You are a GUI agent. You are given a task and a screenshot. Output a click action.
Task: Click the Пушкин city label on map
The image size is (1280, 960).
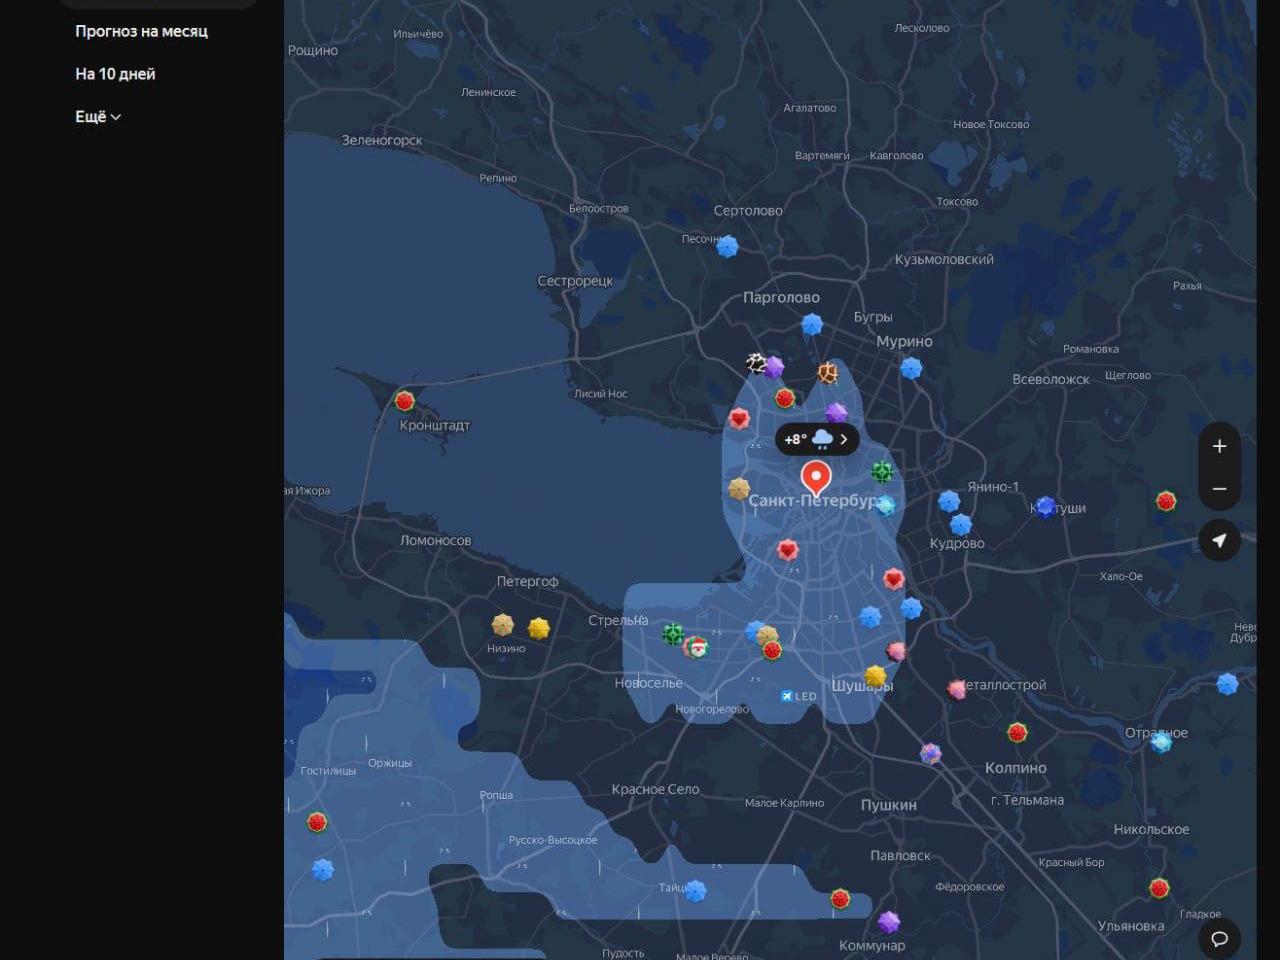(x=888, y=805)
